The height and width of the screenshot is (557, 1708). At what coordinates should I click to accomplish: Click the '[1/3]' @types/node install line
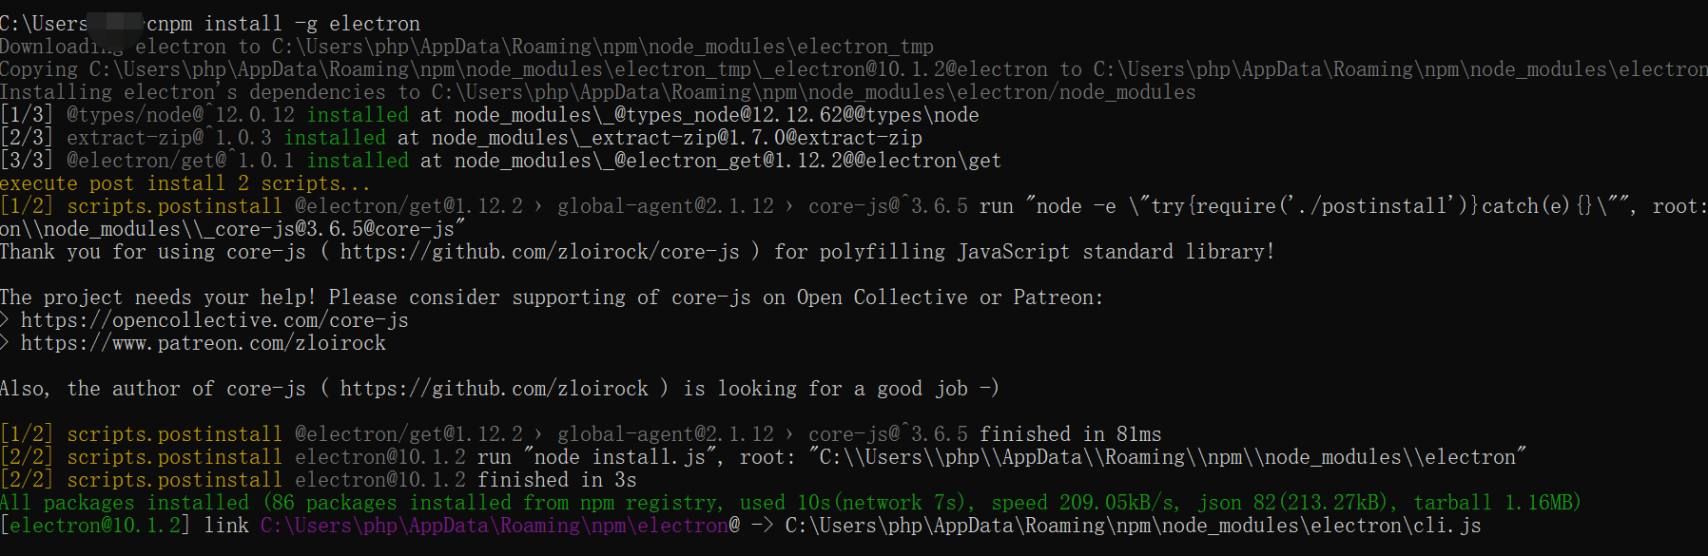click(489, 115)
